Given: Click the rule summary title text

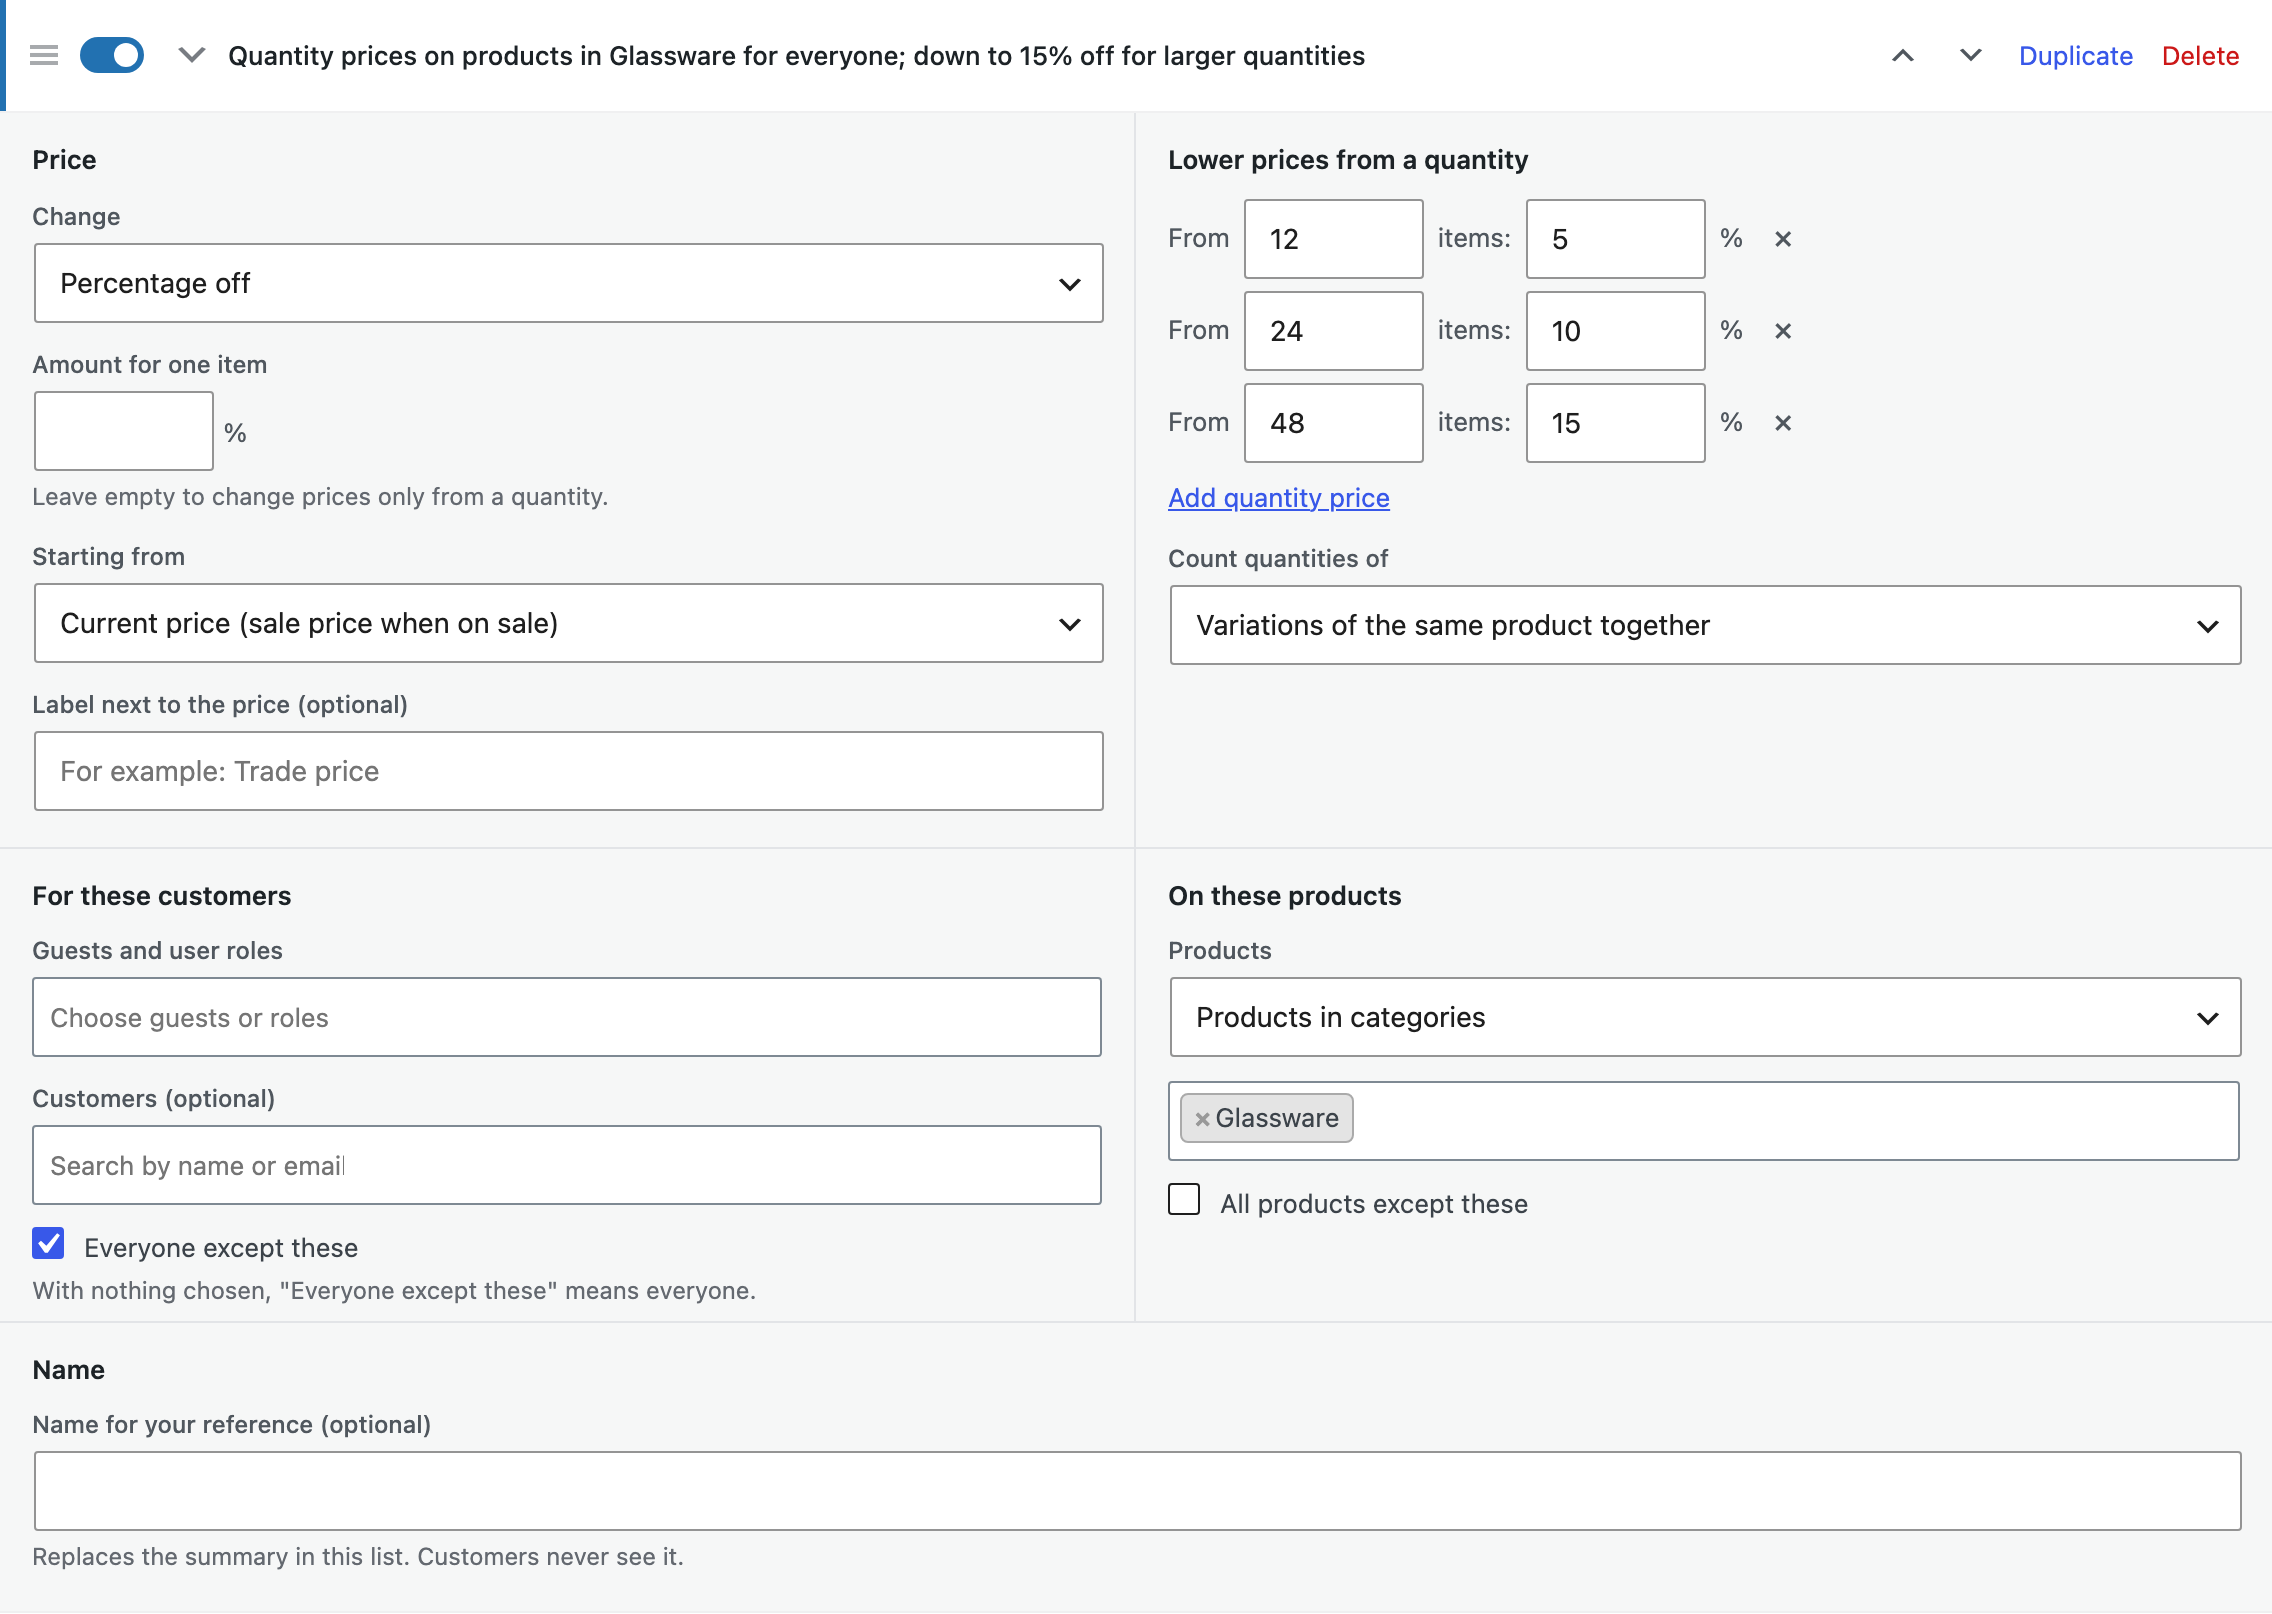Looking at the screenshot, I should (x=796, y=56).
